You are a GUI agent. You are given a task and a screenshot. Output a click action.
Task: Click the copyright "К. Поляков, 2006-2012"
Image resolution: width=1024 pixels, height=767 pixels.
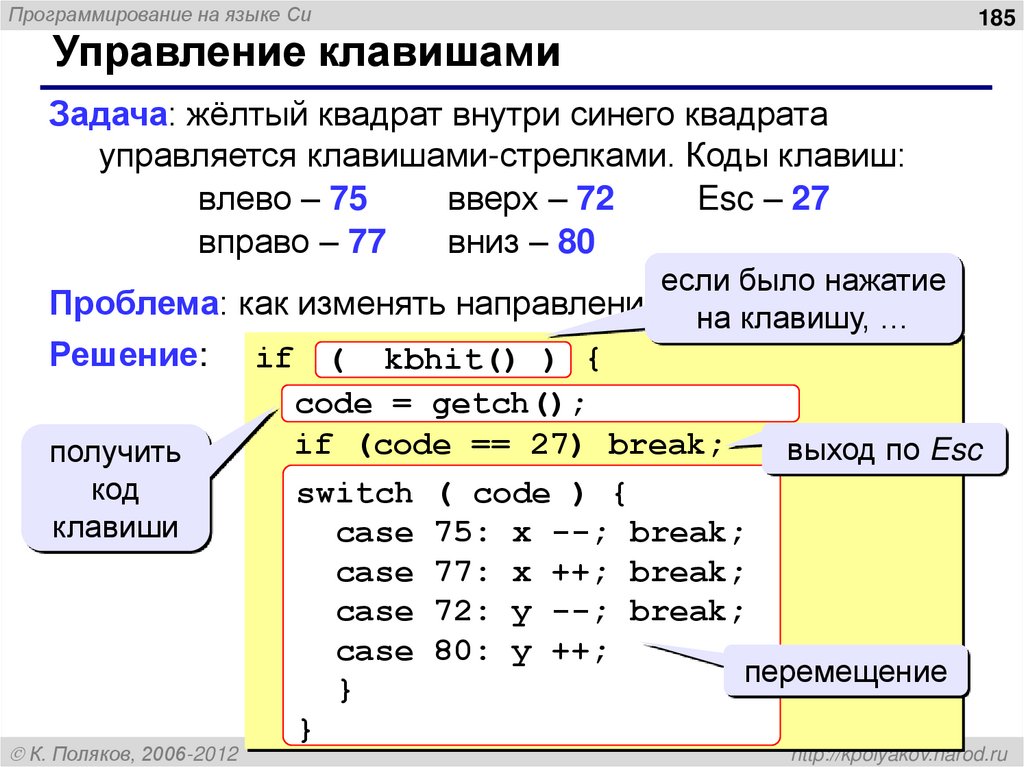[x=125, y=754]
